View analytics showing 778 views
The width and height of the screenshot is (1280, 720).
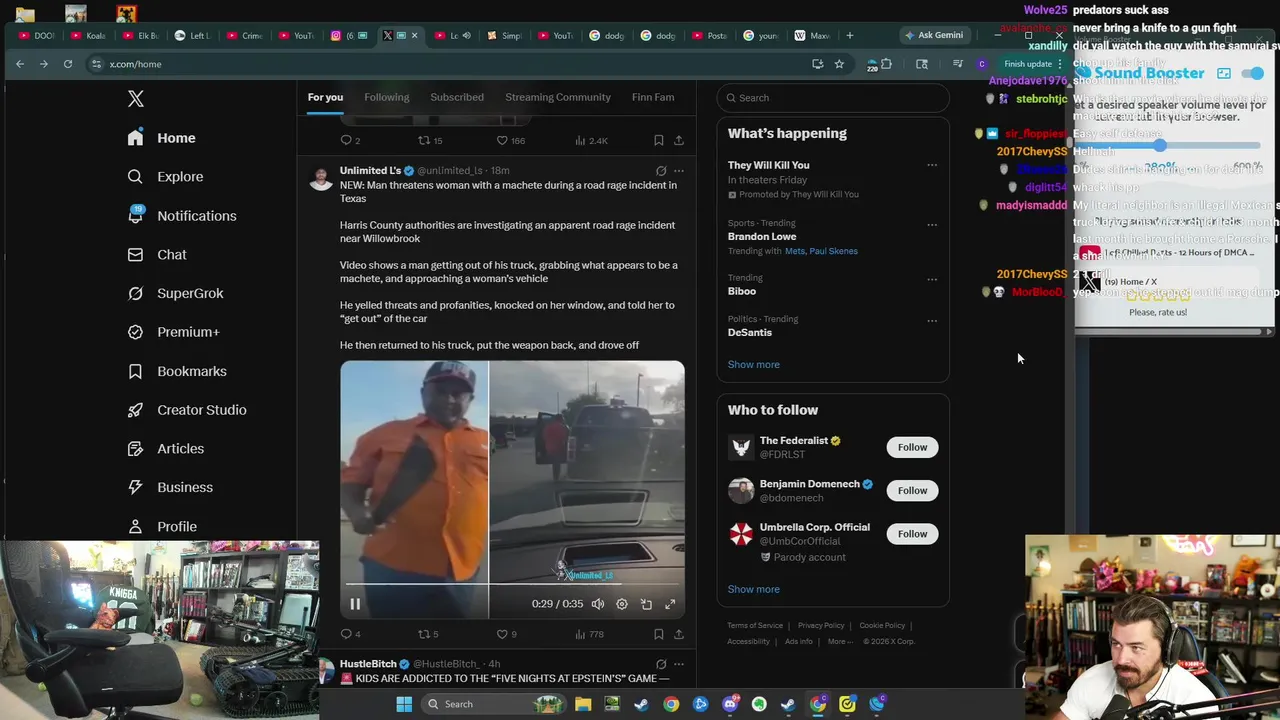point(590,634)
